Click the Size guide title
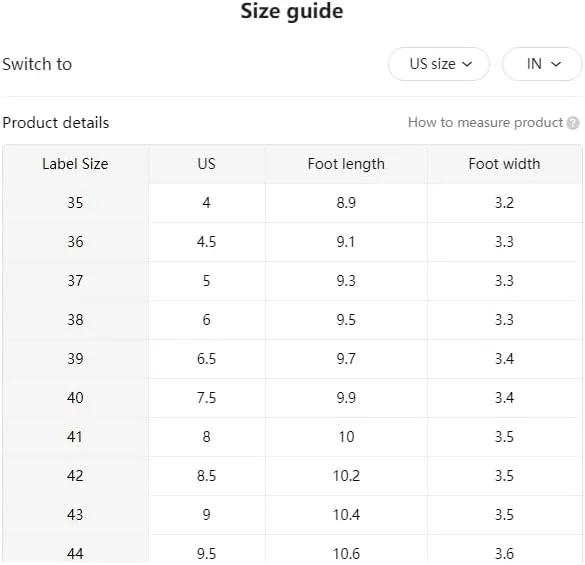The image size is (585, 565). tap(292, 11)
